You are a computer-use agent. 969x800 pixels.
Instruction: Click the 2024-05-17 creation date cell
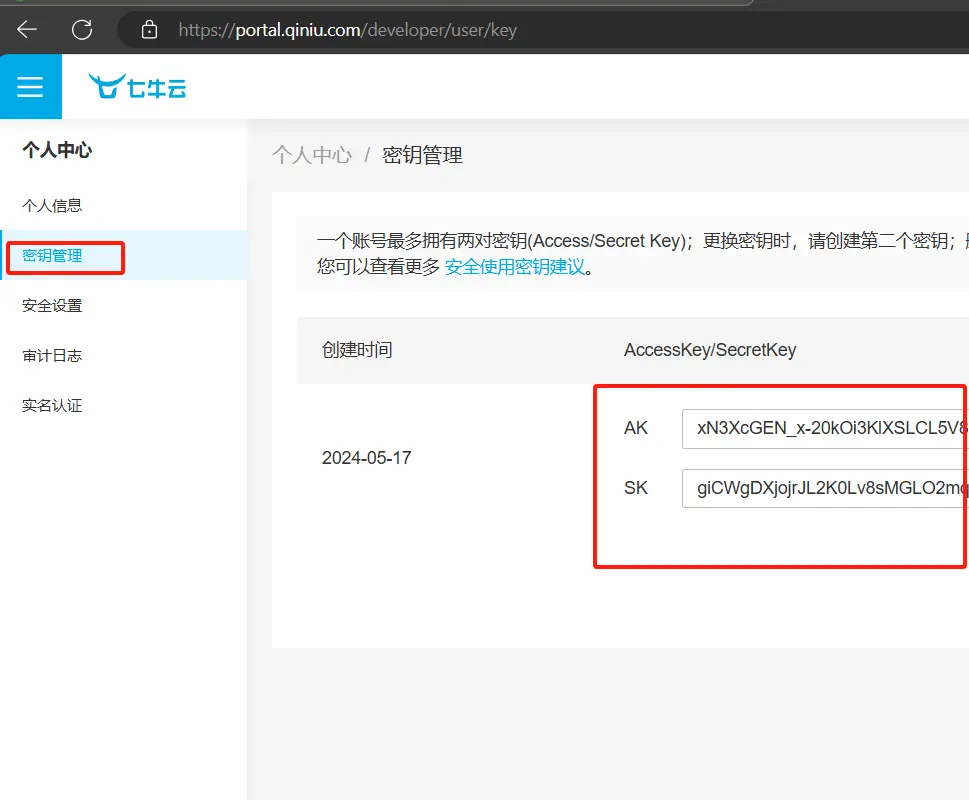tap(366, 458)
